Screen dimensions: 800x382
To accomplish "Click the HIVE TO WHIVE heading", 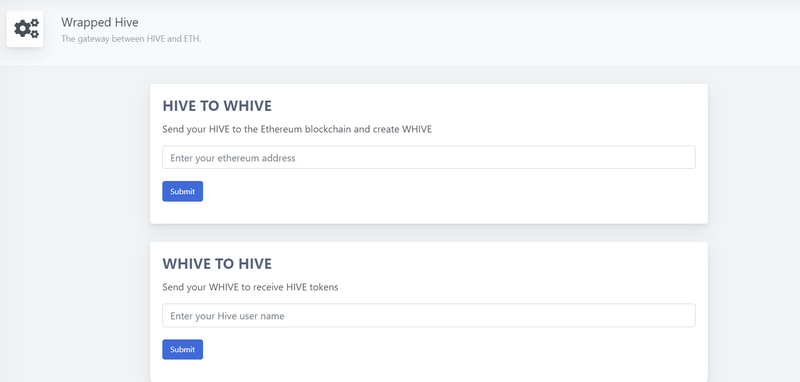I will [x=217, y=106].
